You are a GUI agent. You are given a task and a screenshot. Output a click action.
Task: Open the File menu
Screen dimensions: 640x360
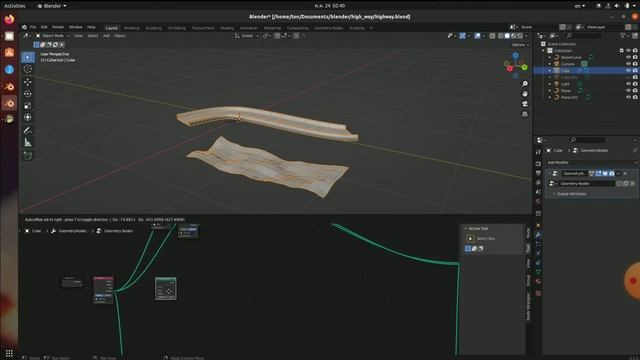[x=33, y=27]
